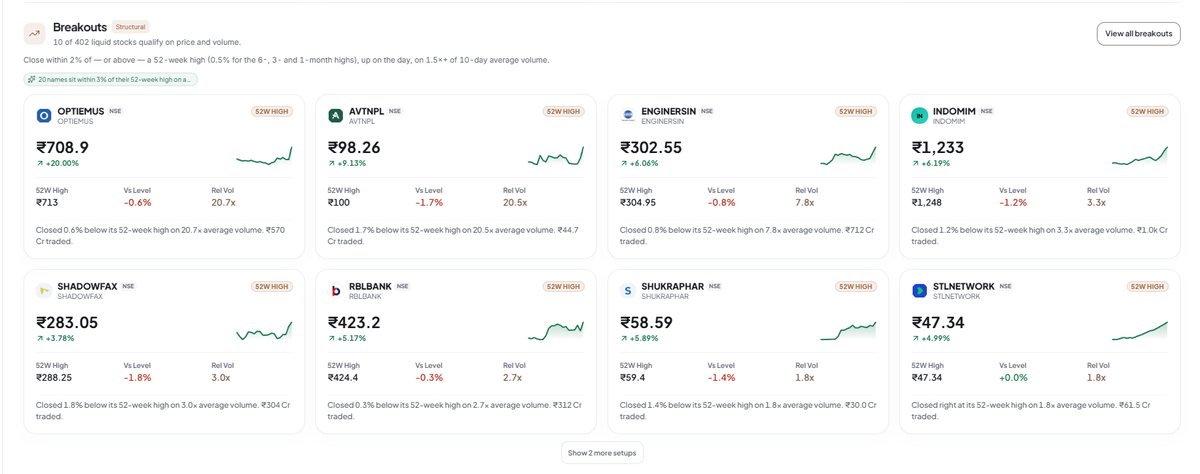Click the 20.7x Rel Vol value
The width and height of the screenshot is (1200, 474).
coord(223,202)
